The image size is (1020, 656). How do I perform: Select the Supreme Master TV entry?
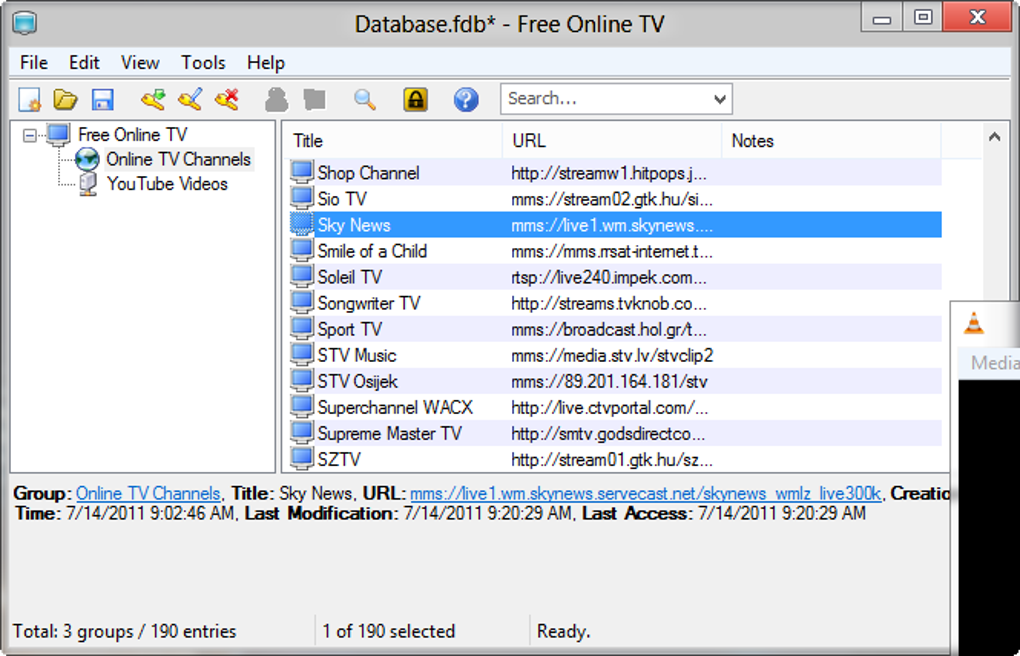click(615, 433)
